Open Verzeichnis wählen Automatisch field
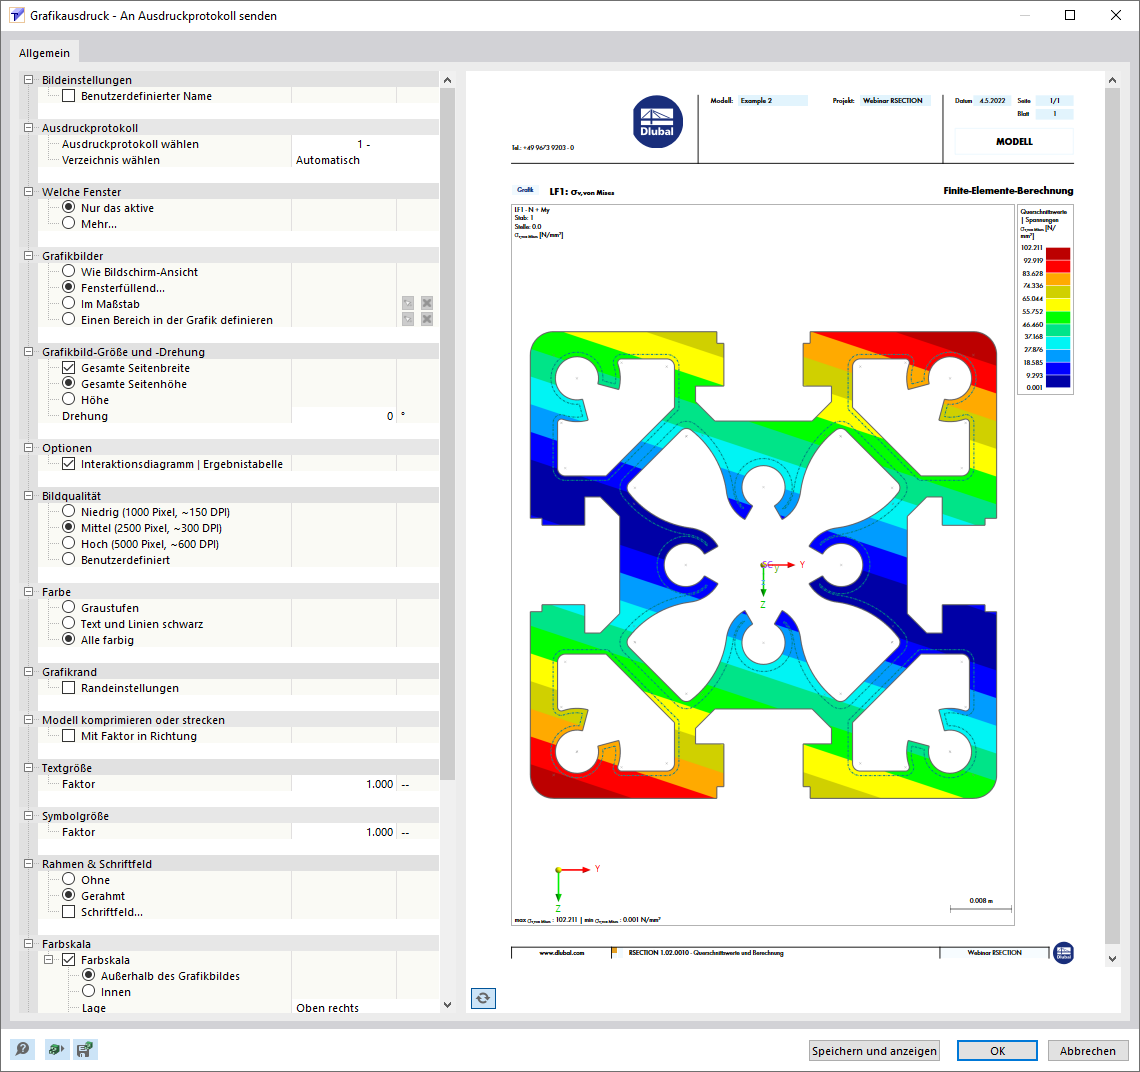This screenshot has height=1072, width=1140. pyautogui.click(x=365, y=159)
